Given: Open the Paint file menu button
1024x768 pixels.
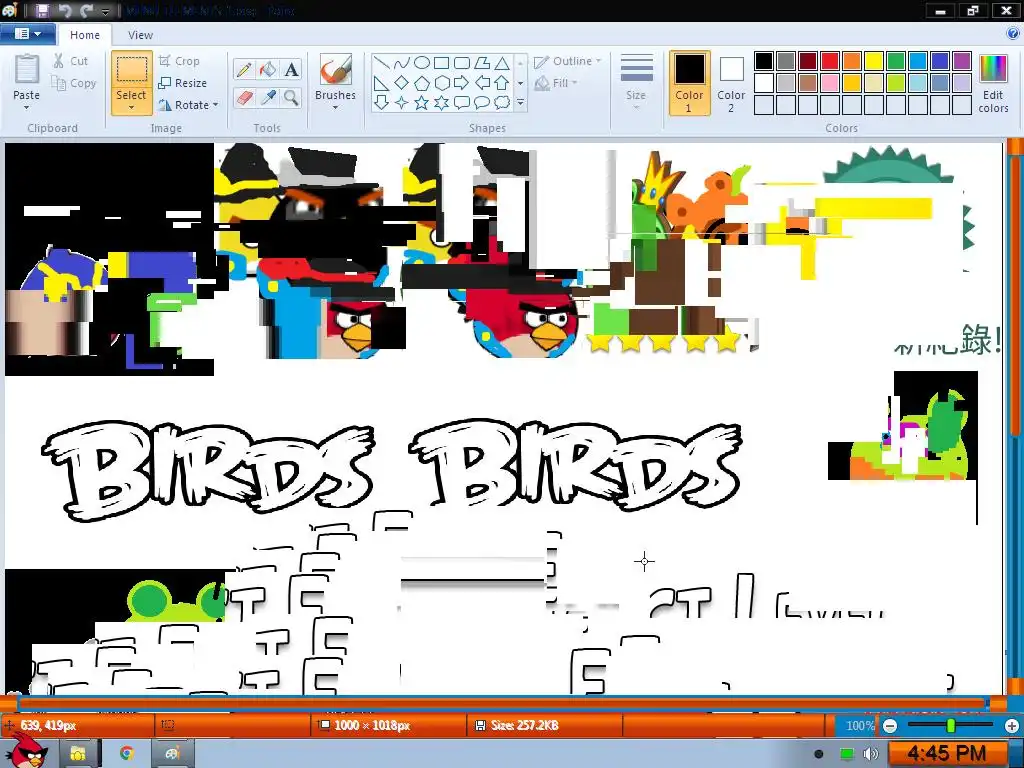Looking at the screenshot, I should point(27,33).
